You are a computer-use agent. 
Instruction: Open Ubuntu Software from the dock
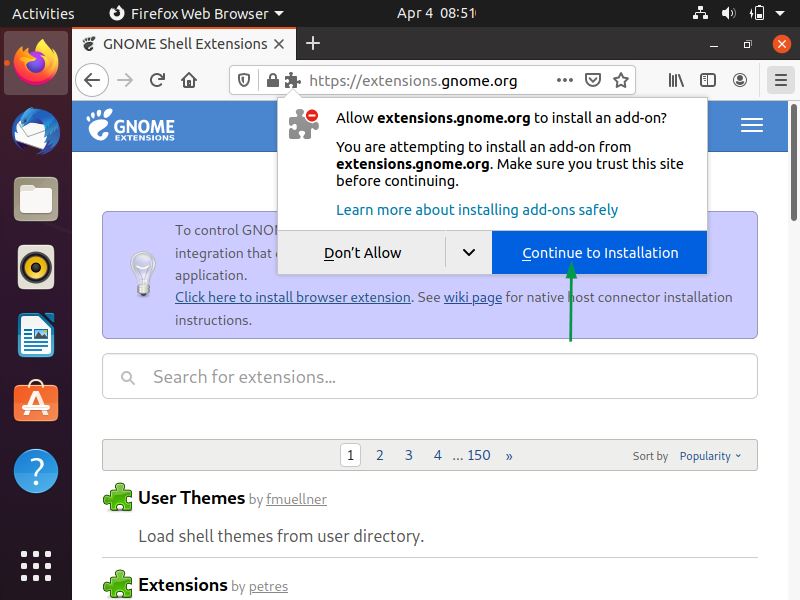(x=36, y=402)
